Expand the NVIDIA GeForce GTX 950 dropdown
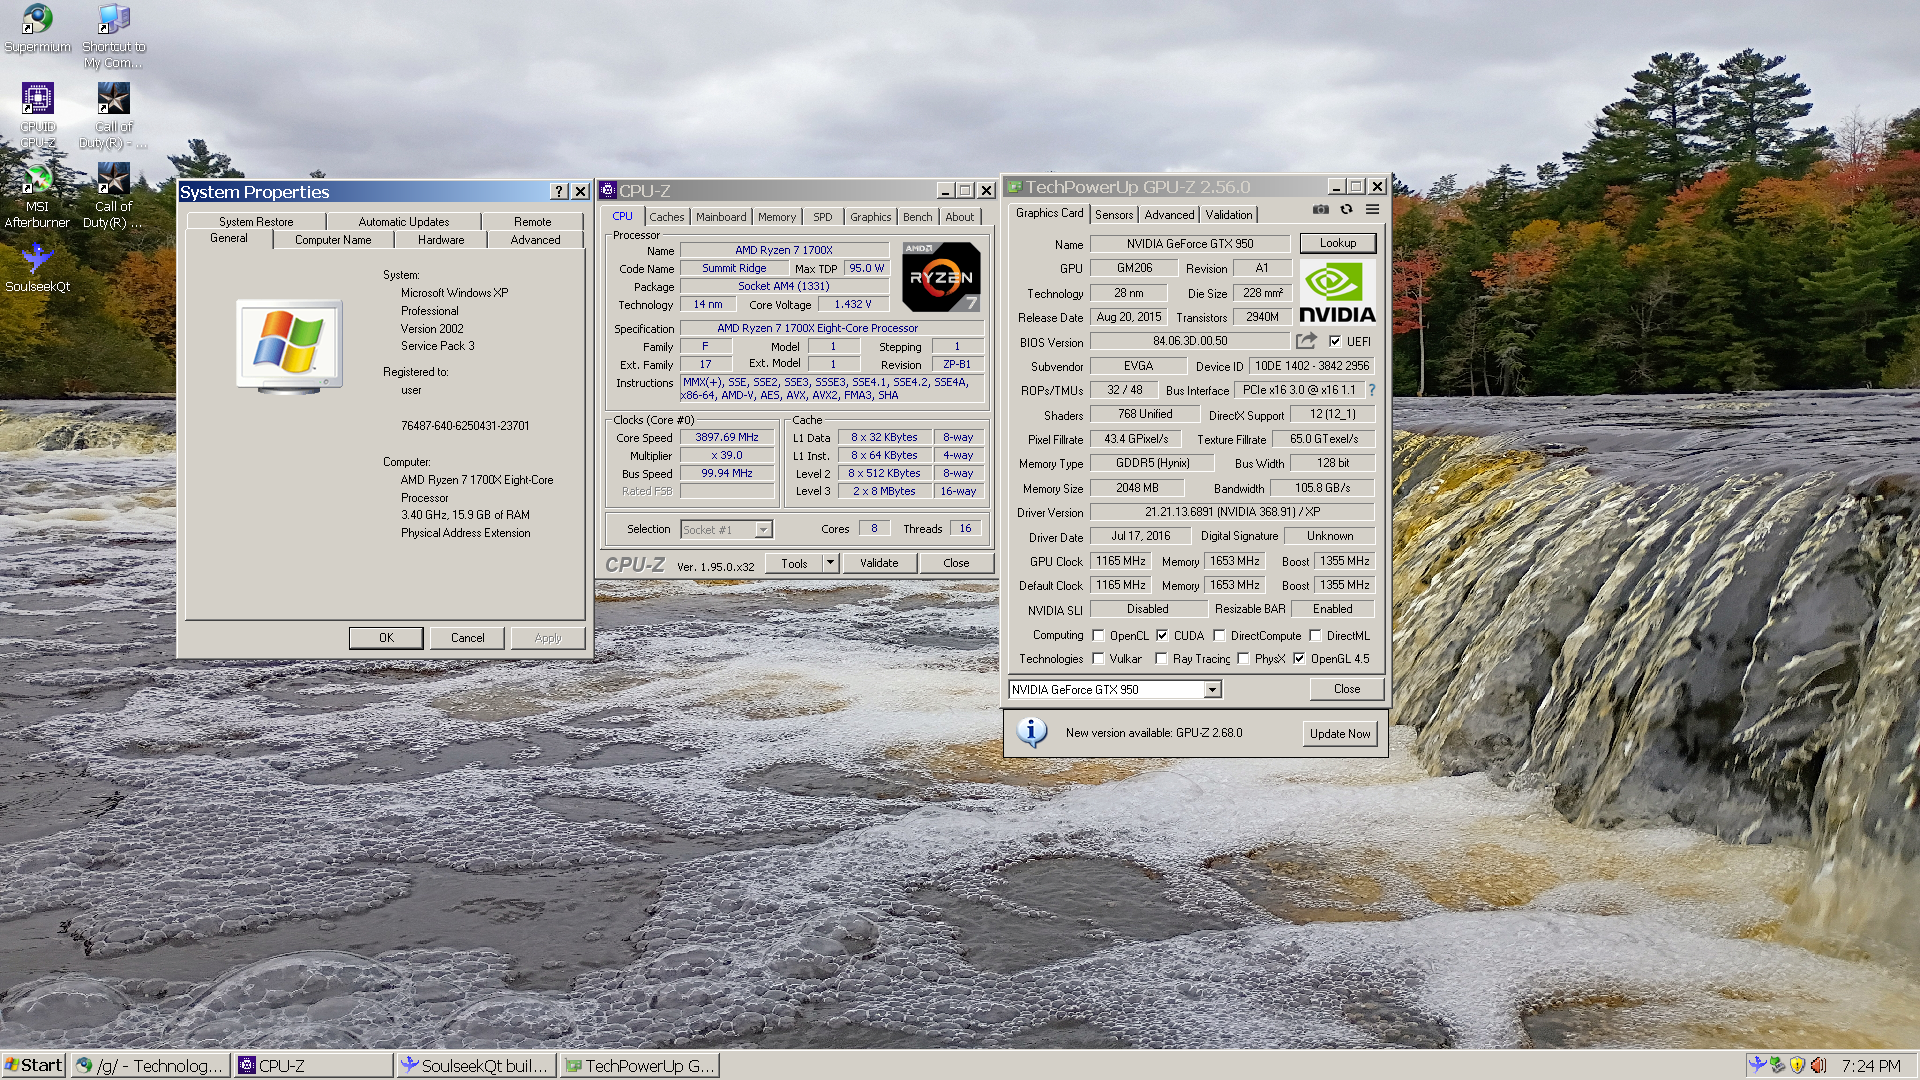Viewport: 1920px width, 1080px height. tap(1212, 690)
